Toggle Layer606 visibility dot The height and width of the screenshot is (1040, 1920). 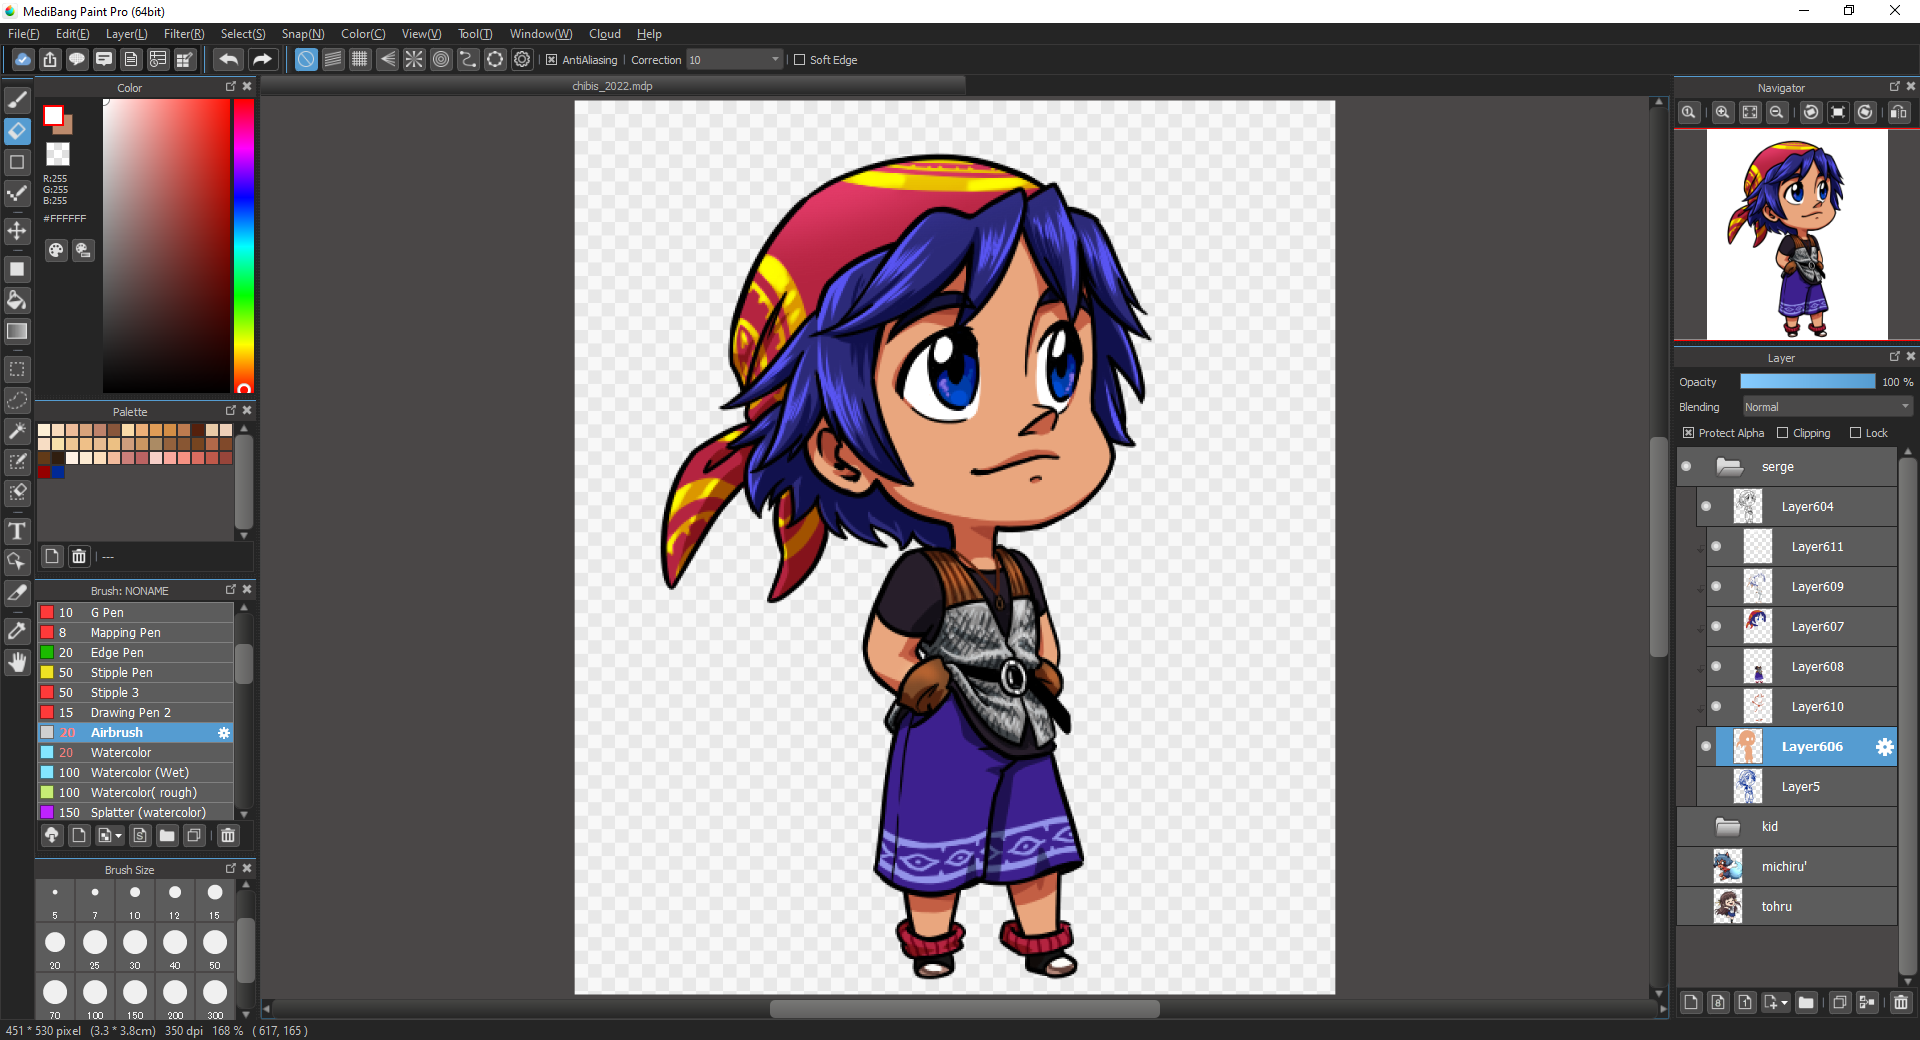pyautogui.click(x=1706, y=747)
